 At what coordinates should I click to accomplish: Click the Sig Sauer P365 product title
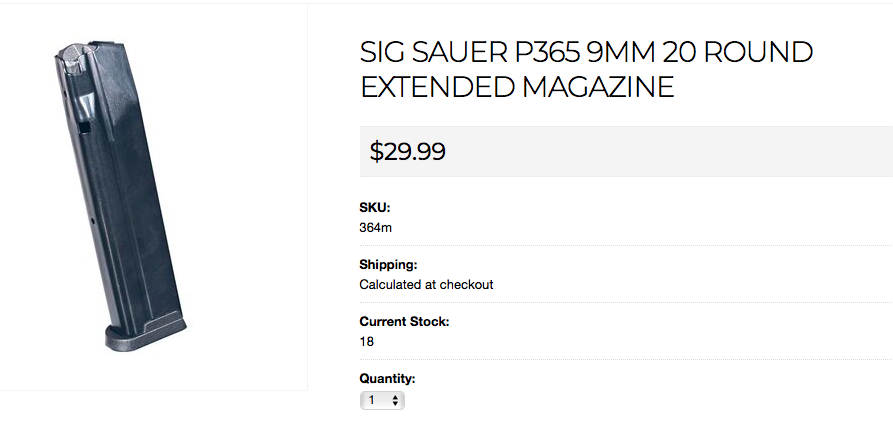point(586,69)
